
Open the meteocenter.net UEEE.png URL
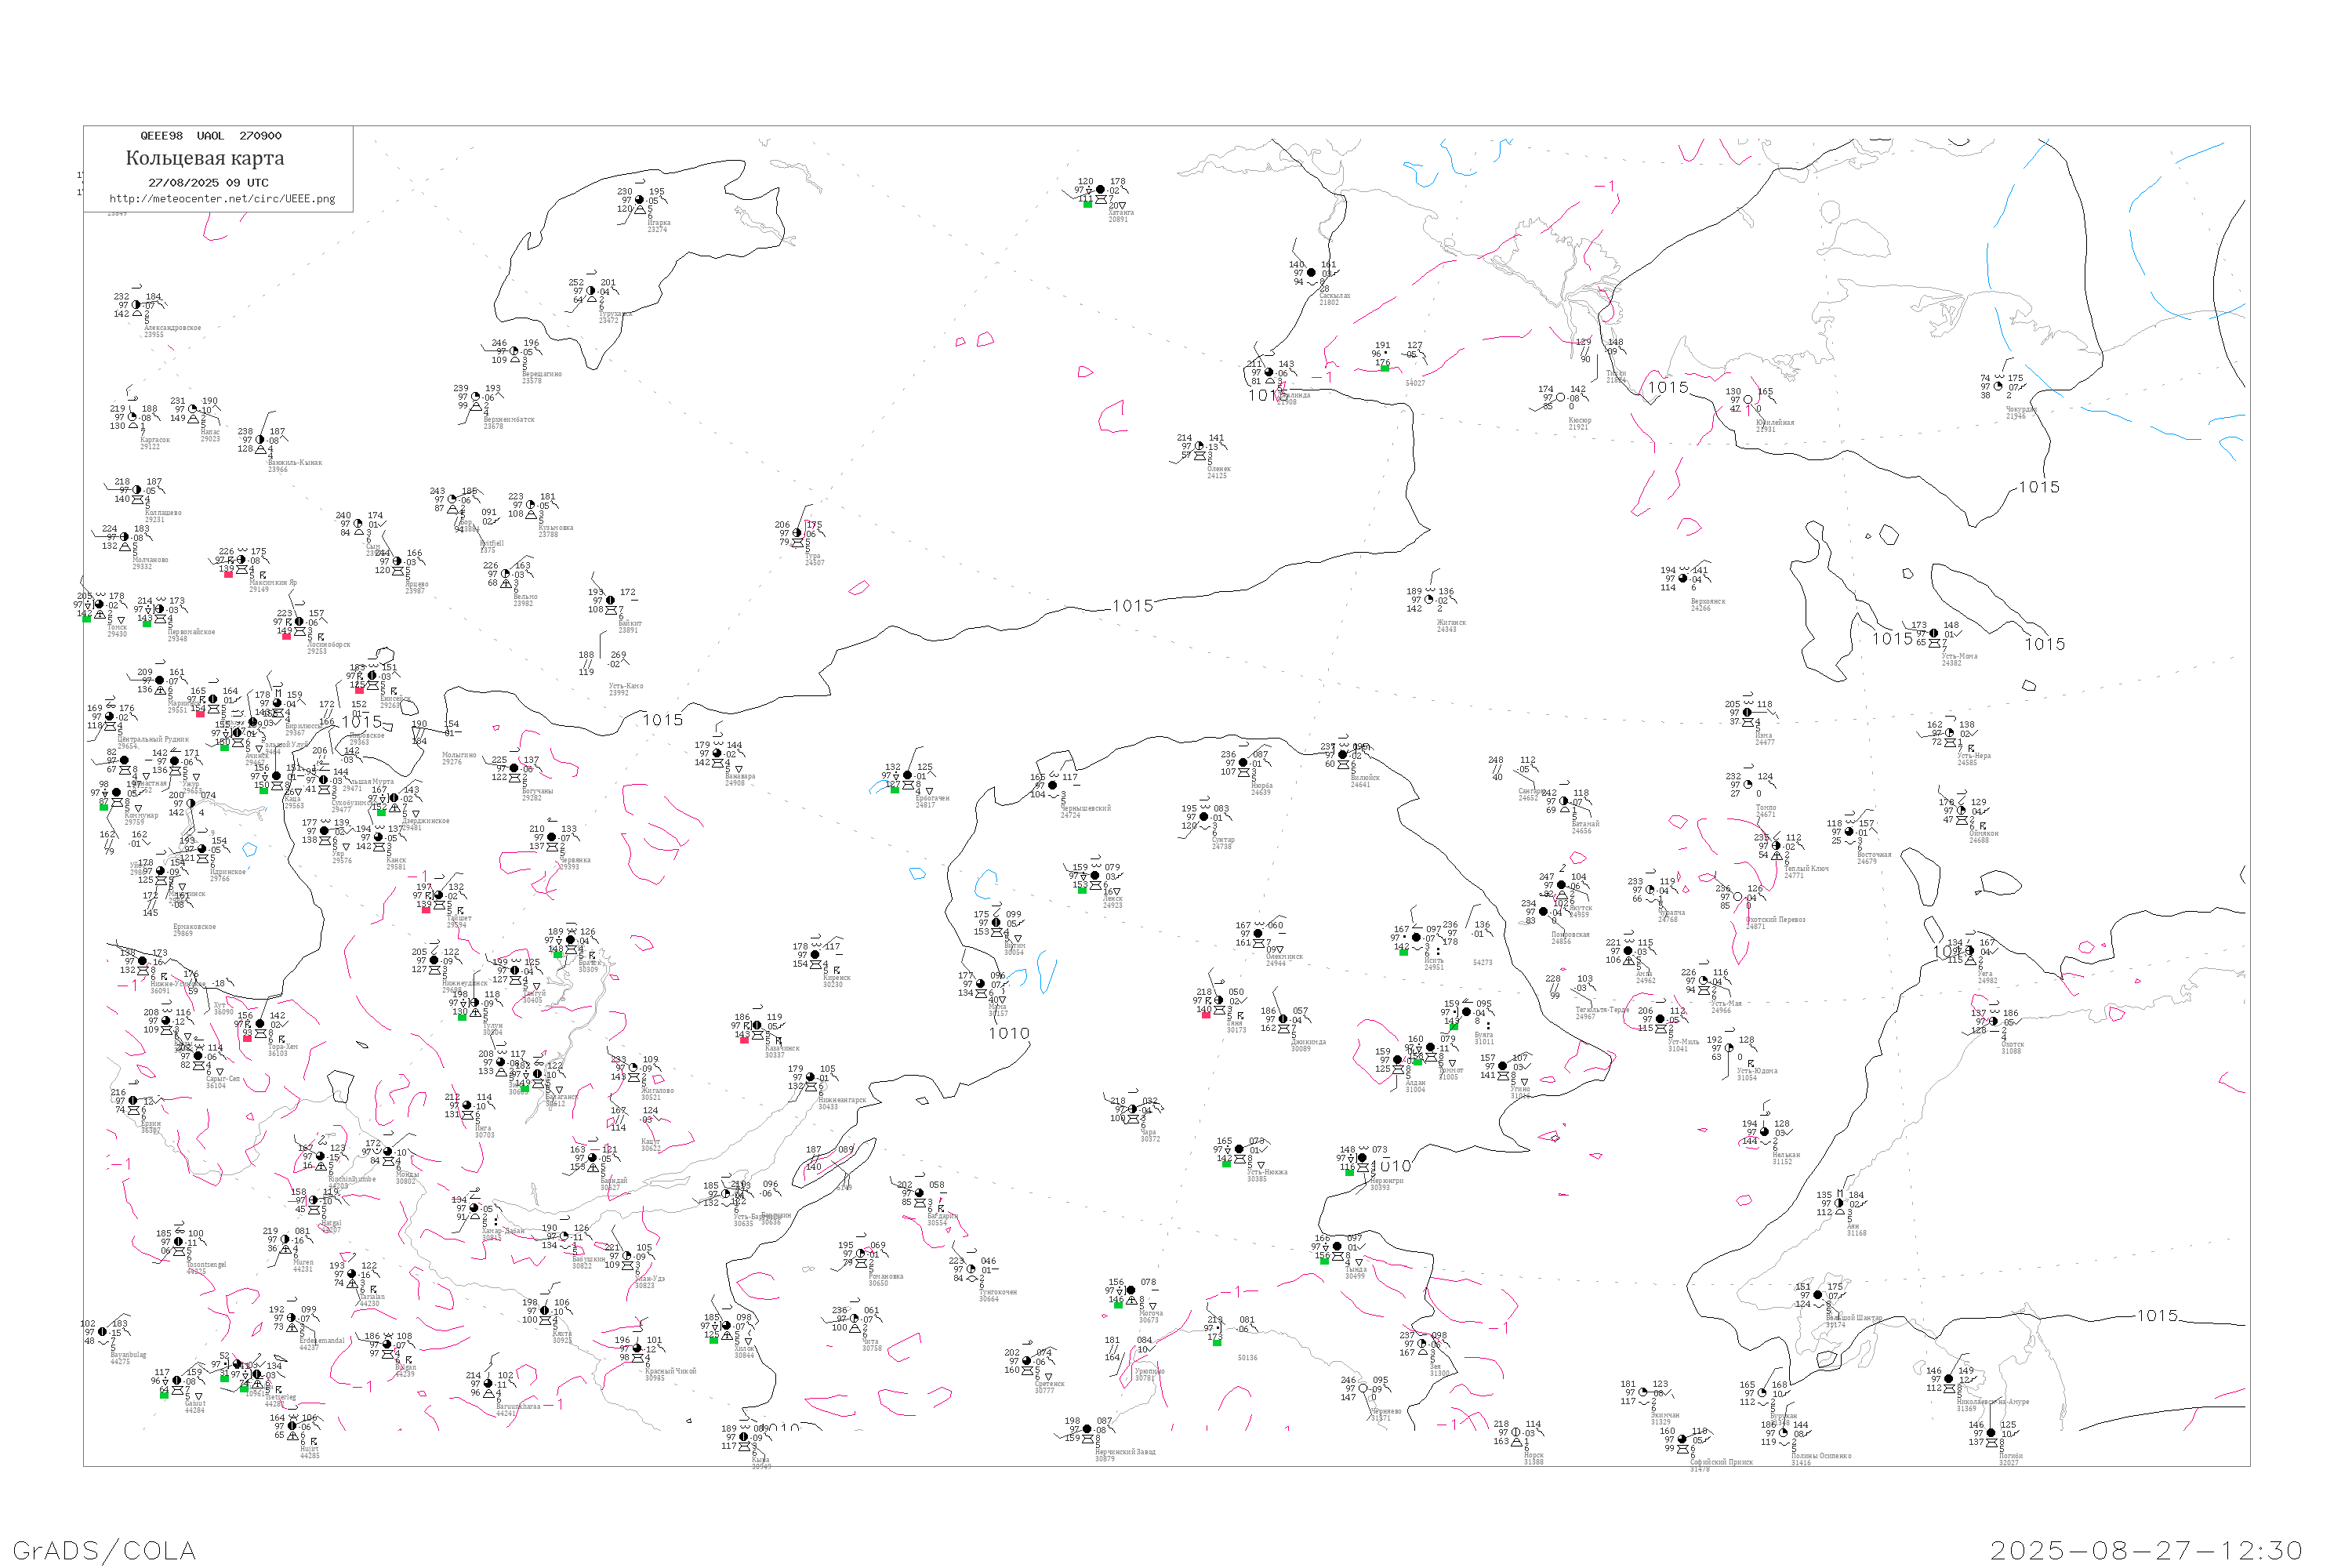[222, 199]
